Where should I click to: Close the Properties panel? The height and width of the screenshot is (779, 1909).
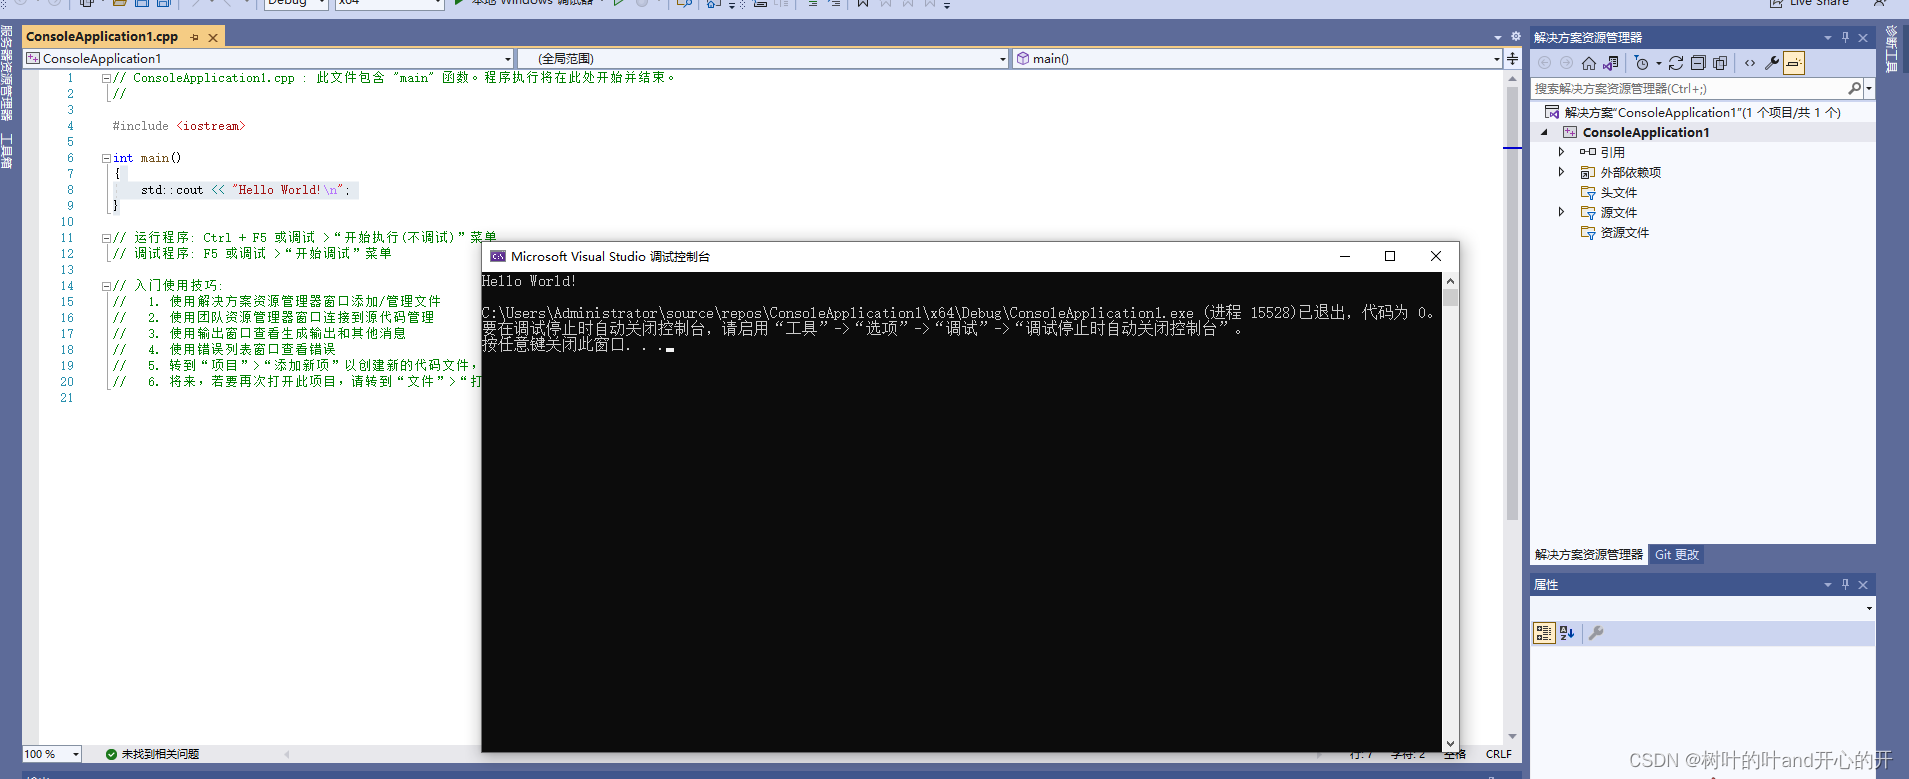1863,585
